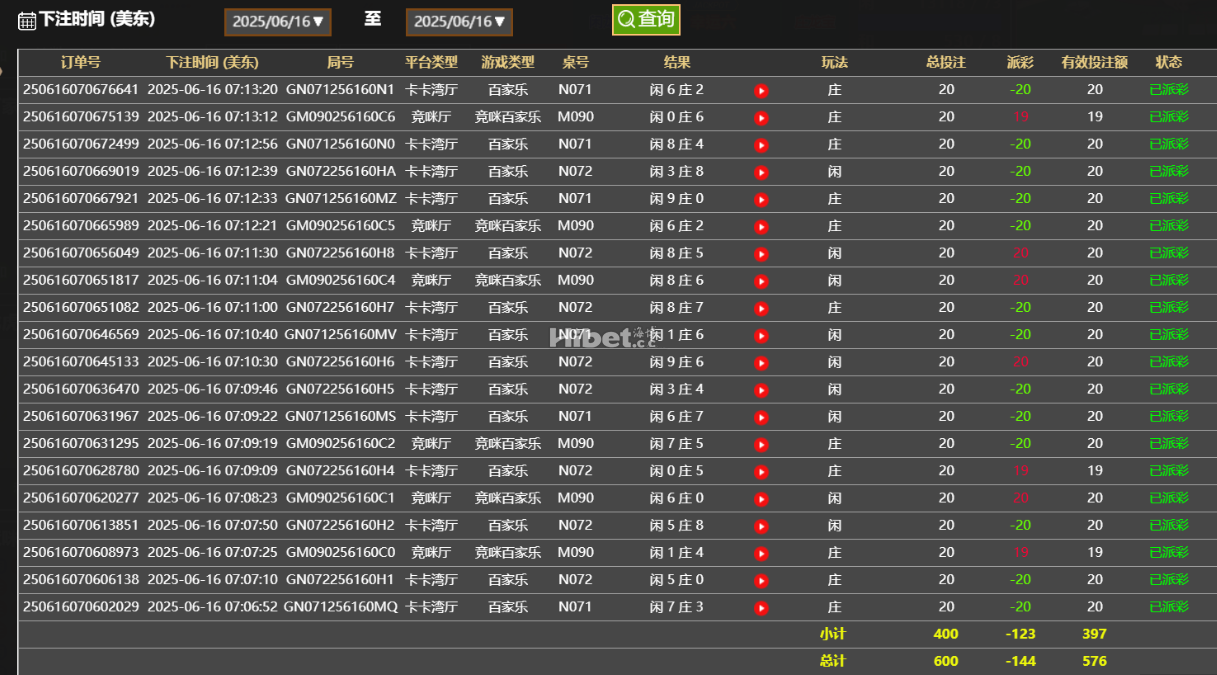The width and height of the screenshot is (1217, 675).
Task: Click replay icon for round GN072256160H8
Action: (761, 254)
